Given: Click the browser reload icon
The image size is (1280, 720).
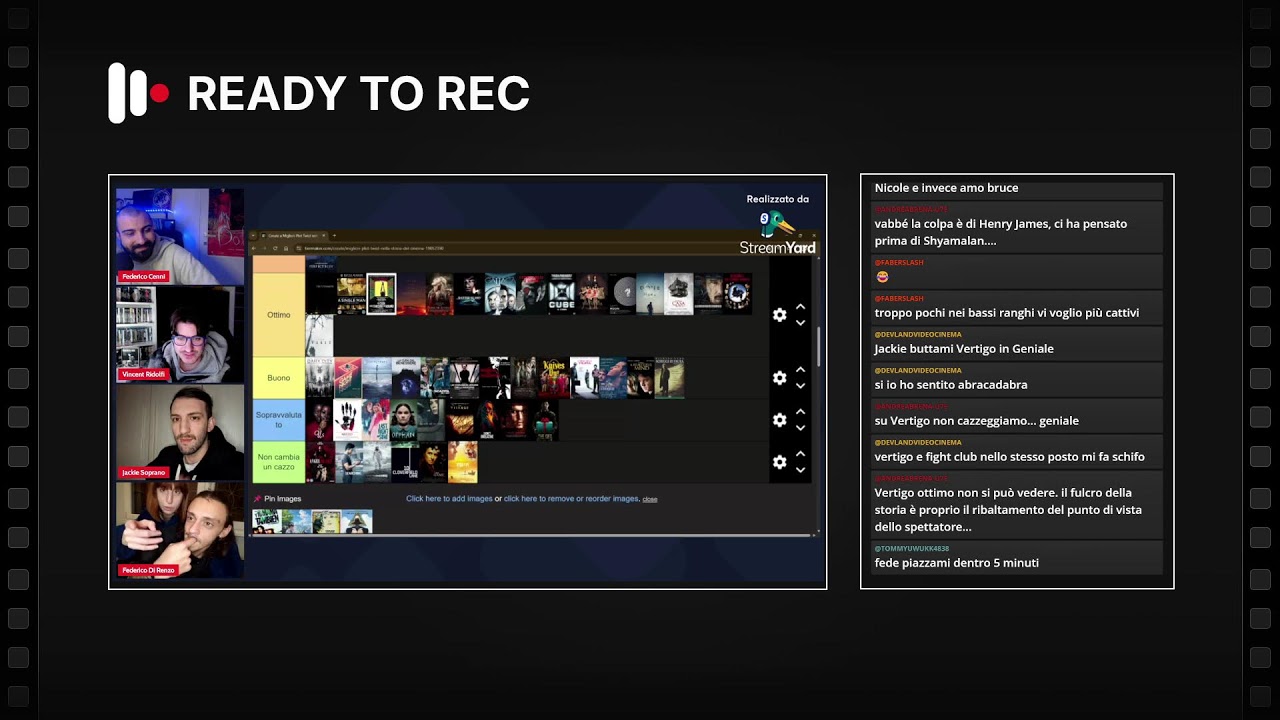Looking at the screenshot, I should [x=276, y=248].
